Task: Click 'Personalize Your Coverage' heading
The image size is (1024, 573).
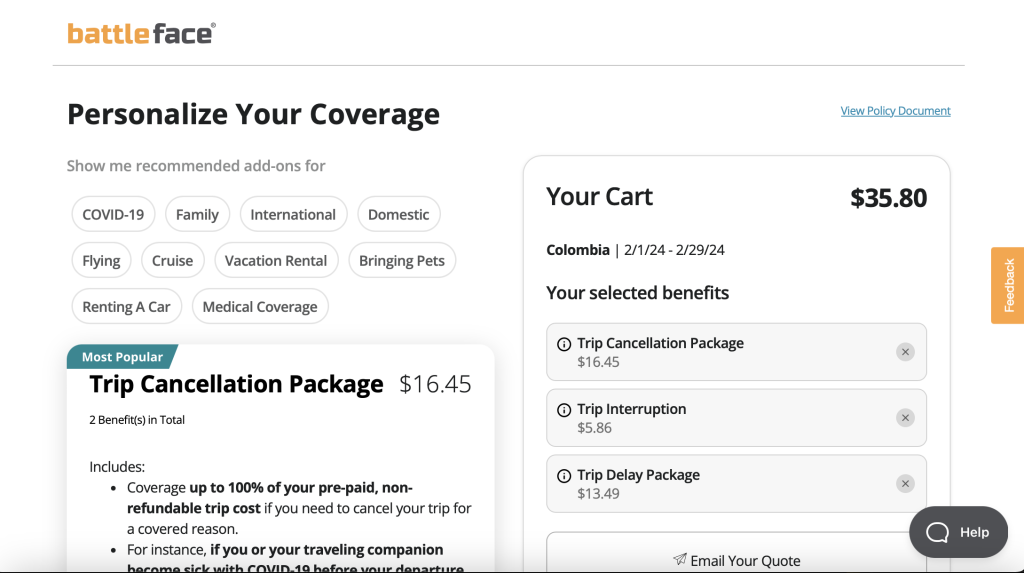Action: (253, 114)
